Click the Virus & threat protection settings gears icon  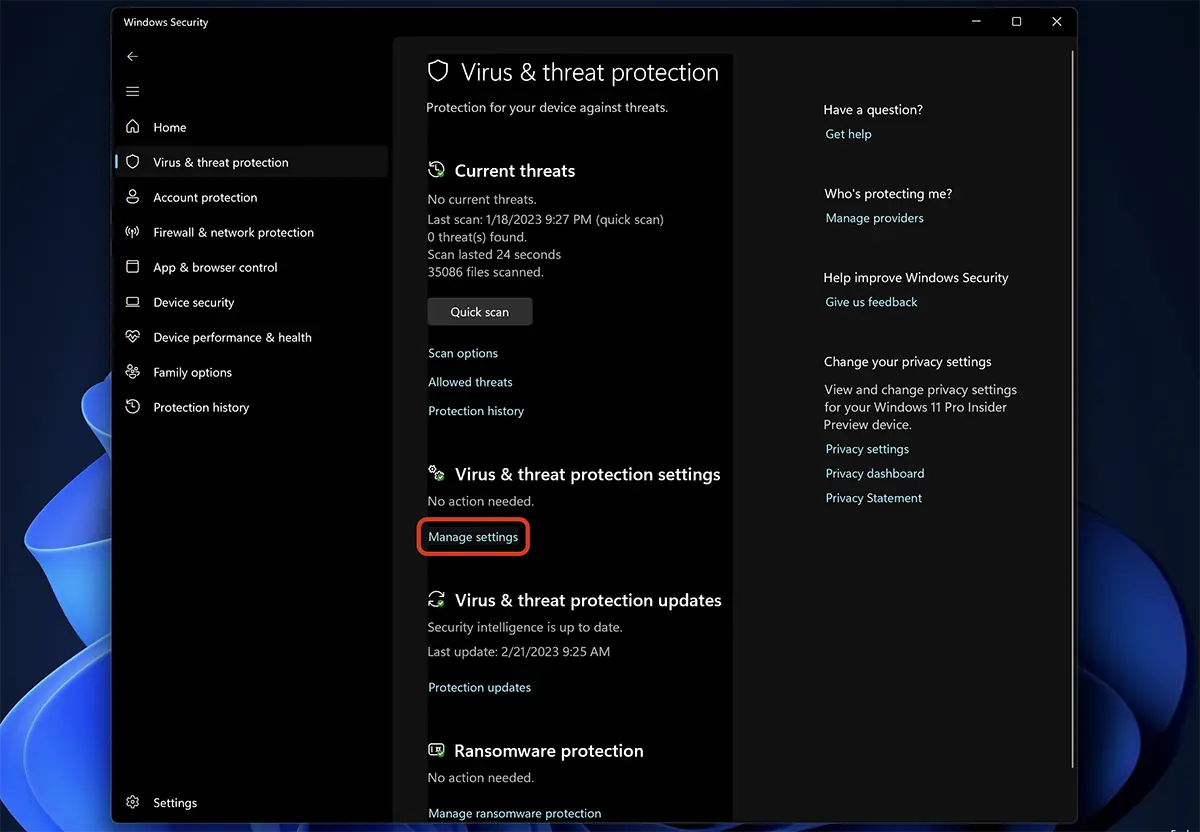[436, 473]
